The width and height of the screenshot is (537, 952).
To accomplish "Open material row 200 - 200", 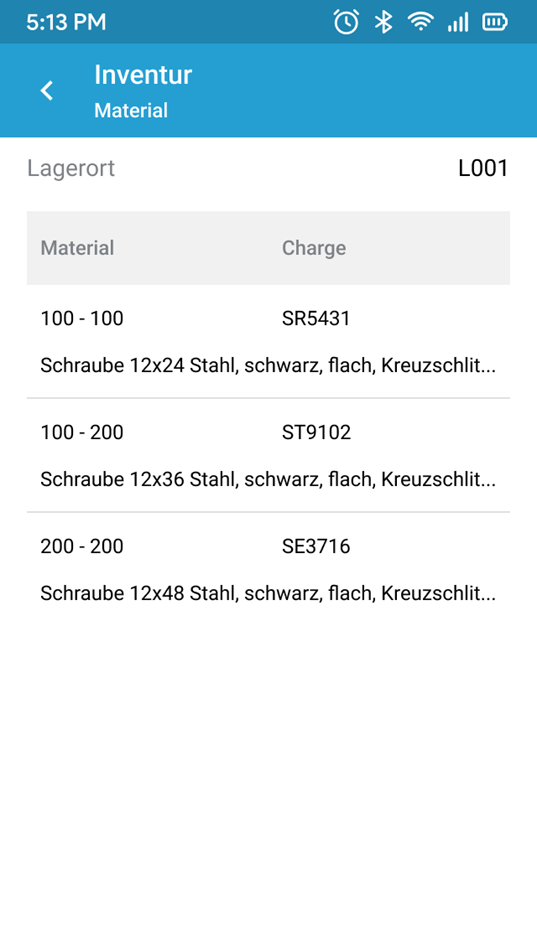I will click(x=268, y=569).
